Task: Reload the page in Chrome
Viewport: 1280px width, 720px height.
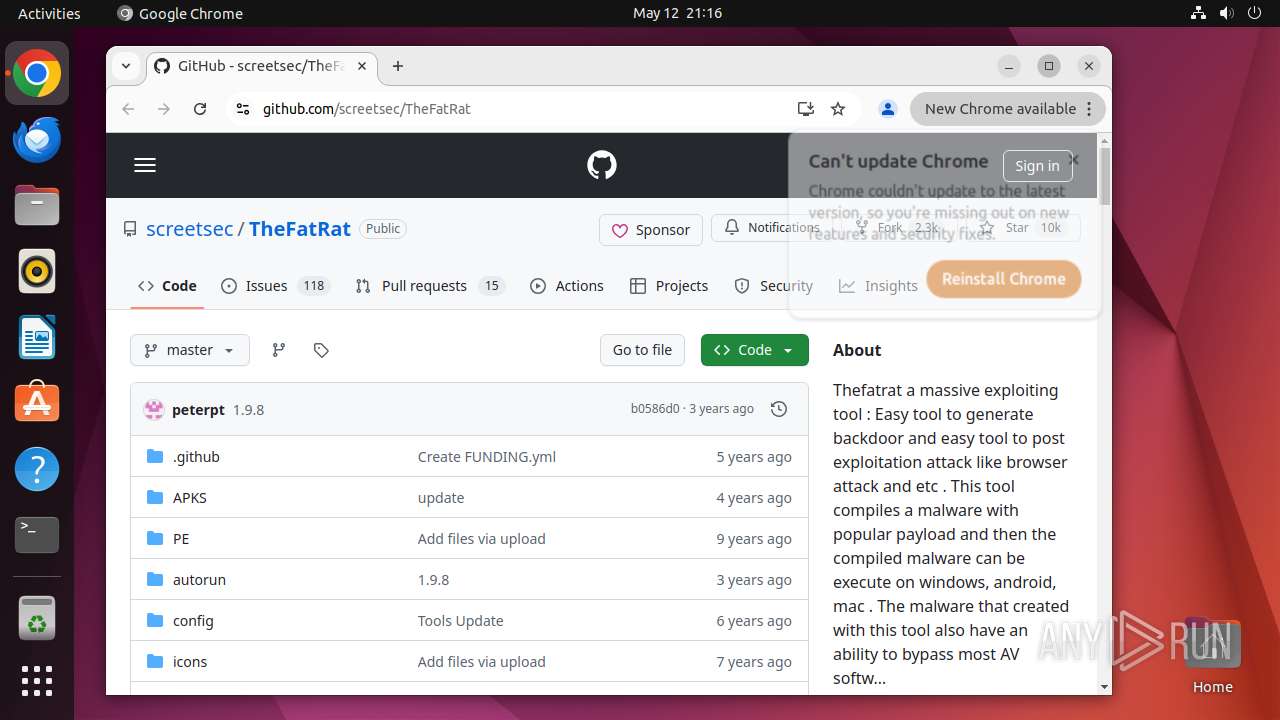Action: click(x=200, y=109)
